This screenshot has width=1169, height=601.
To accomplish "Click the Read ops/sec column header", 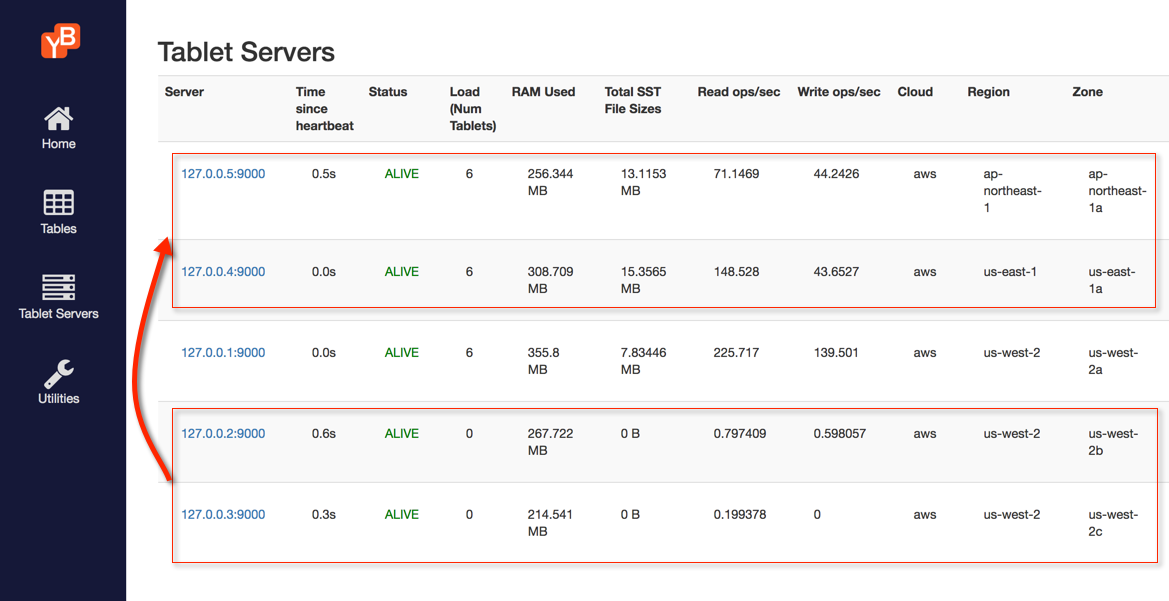I will click(738, 92).
